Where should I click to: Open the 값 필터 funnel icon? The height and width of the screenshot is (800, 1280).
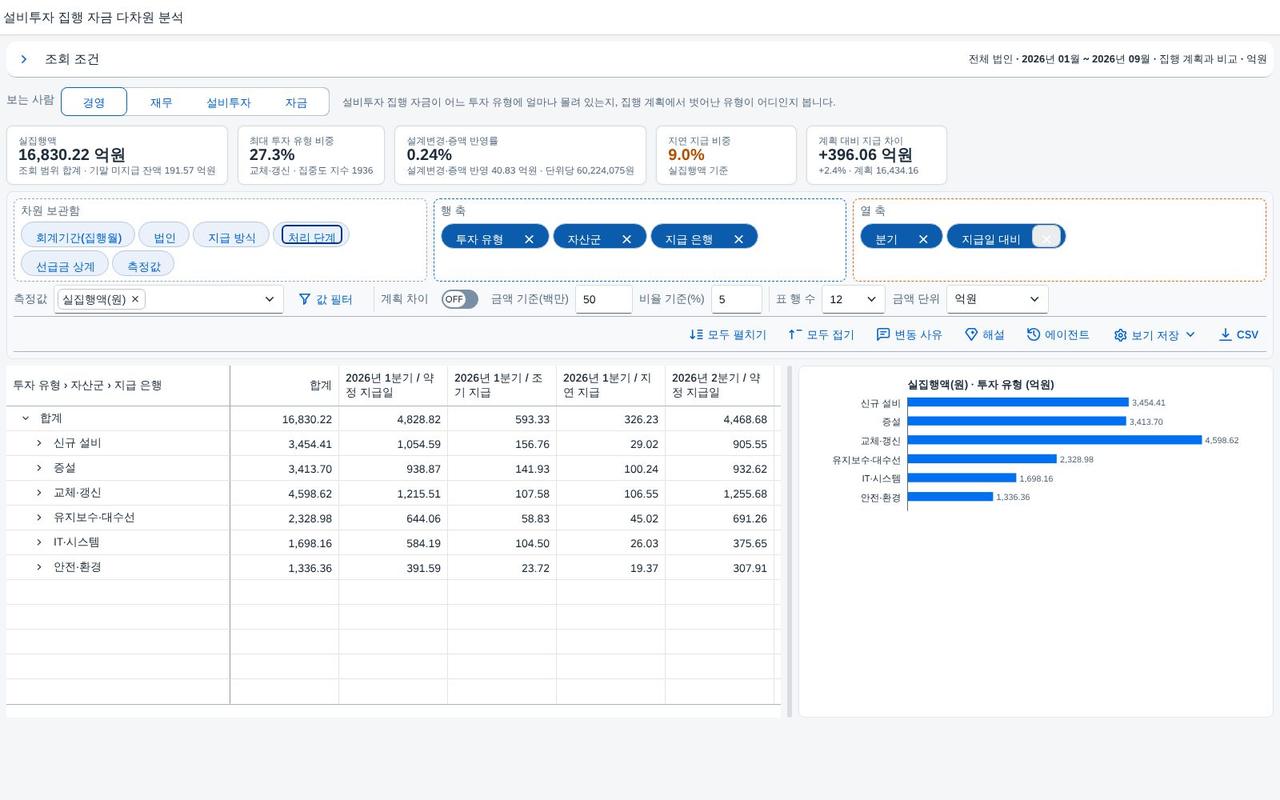305,299
